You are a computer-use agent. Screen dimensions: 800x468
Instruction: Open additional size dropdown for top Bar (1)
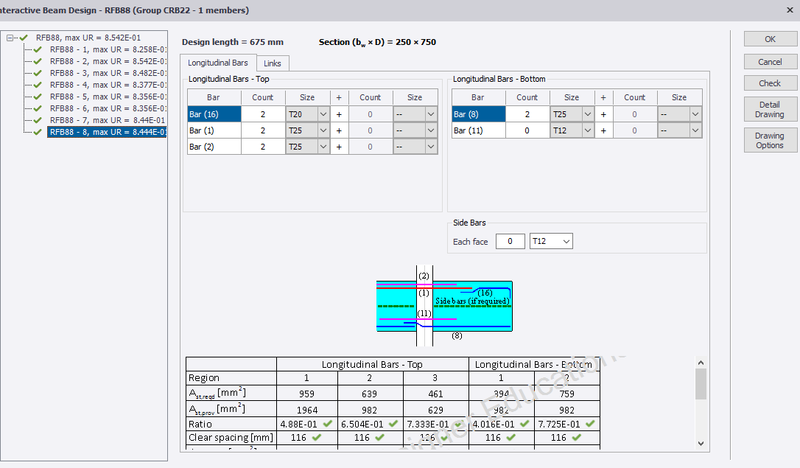pyautogui.click(x=431, y=131)
